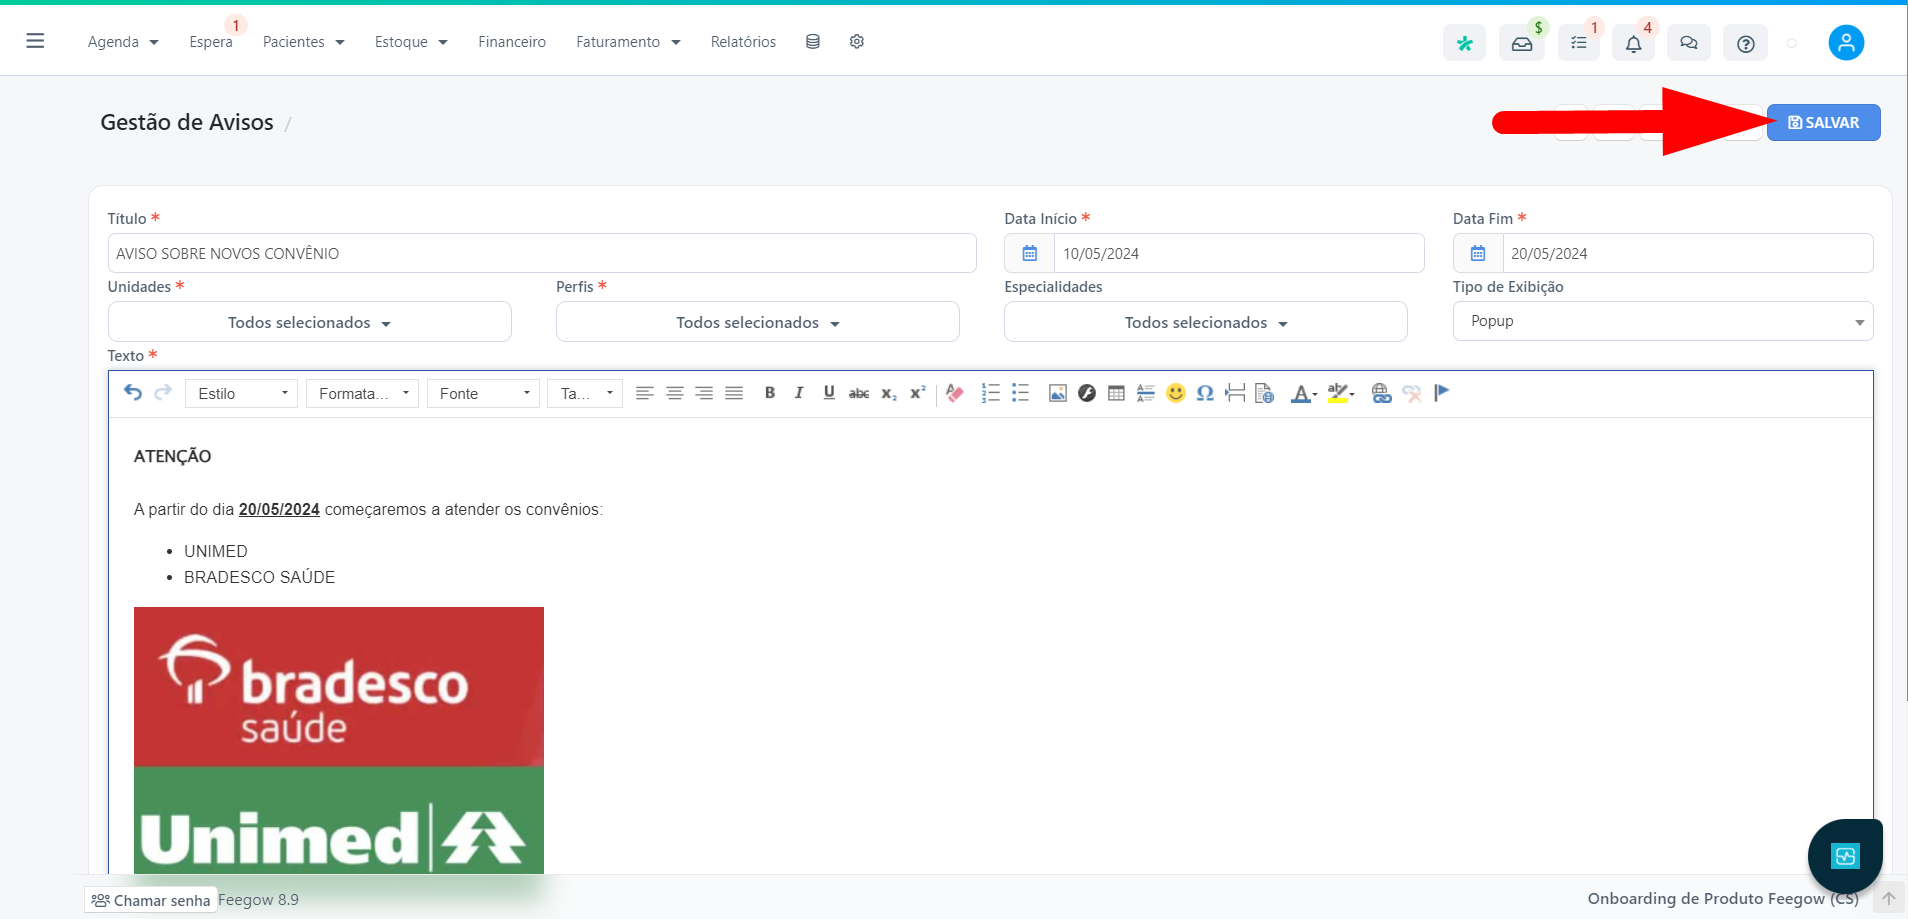The width and height of the screenshot is (1908, 919).
Task: Toggle bold formatting
Action: tap(770, 393)
